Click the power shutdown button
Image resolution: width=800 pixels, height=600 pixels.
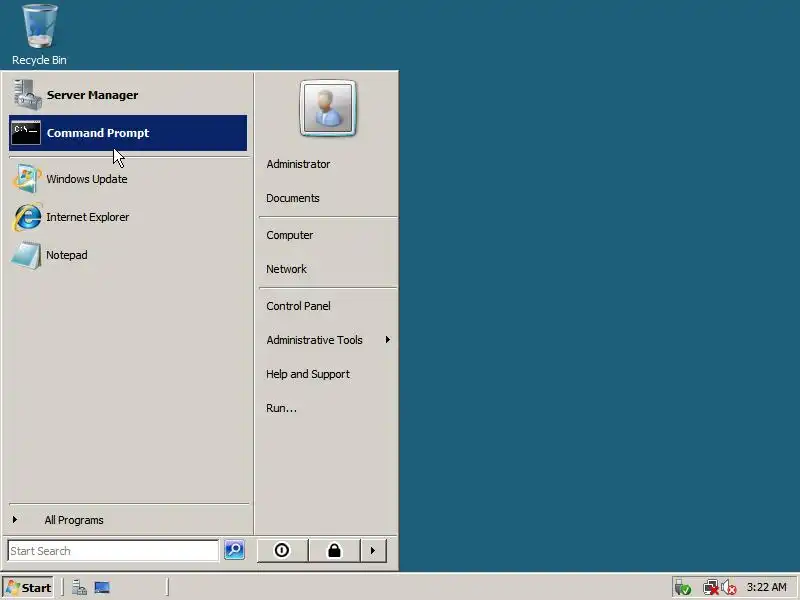(282, 551)
